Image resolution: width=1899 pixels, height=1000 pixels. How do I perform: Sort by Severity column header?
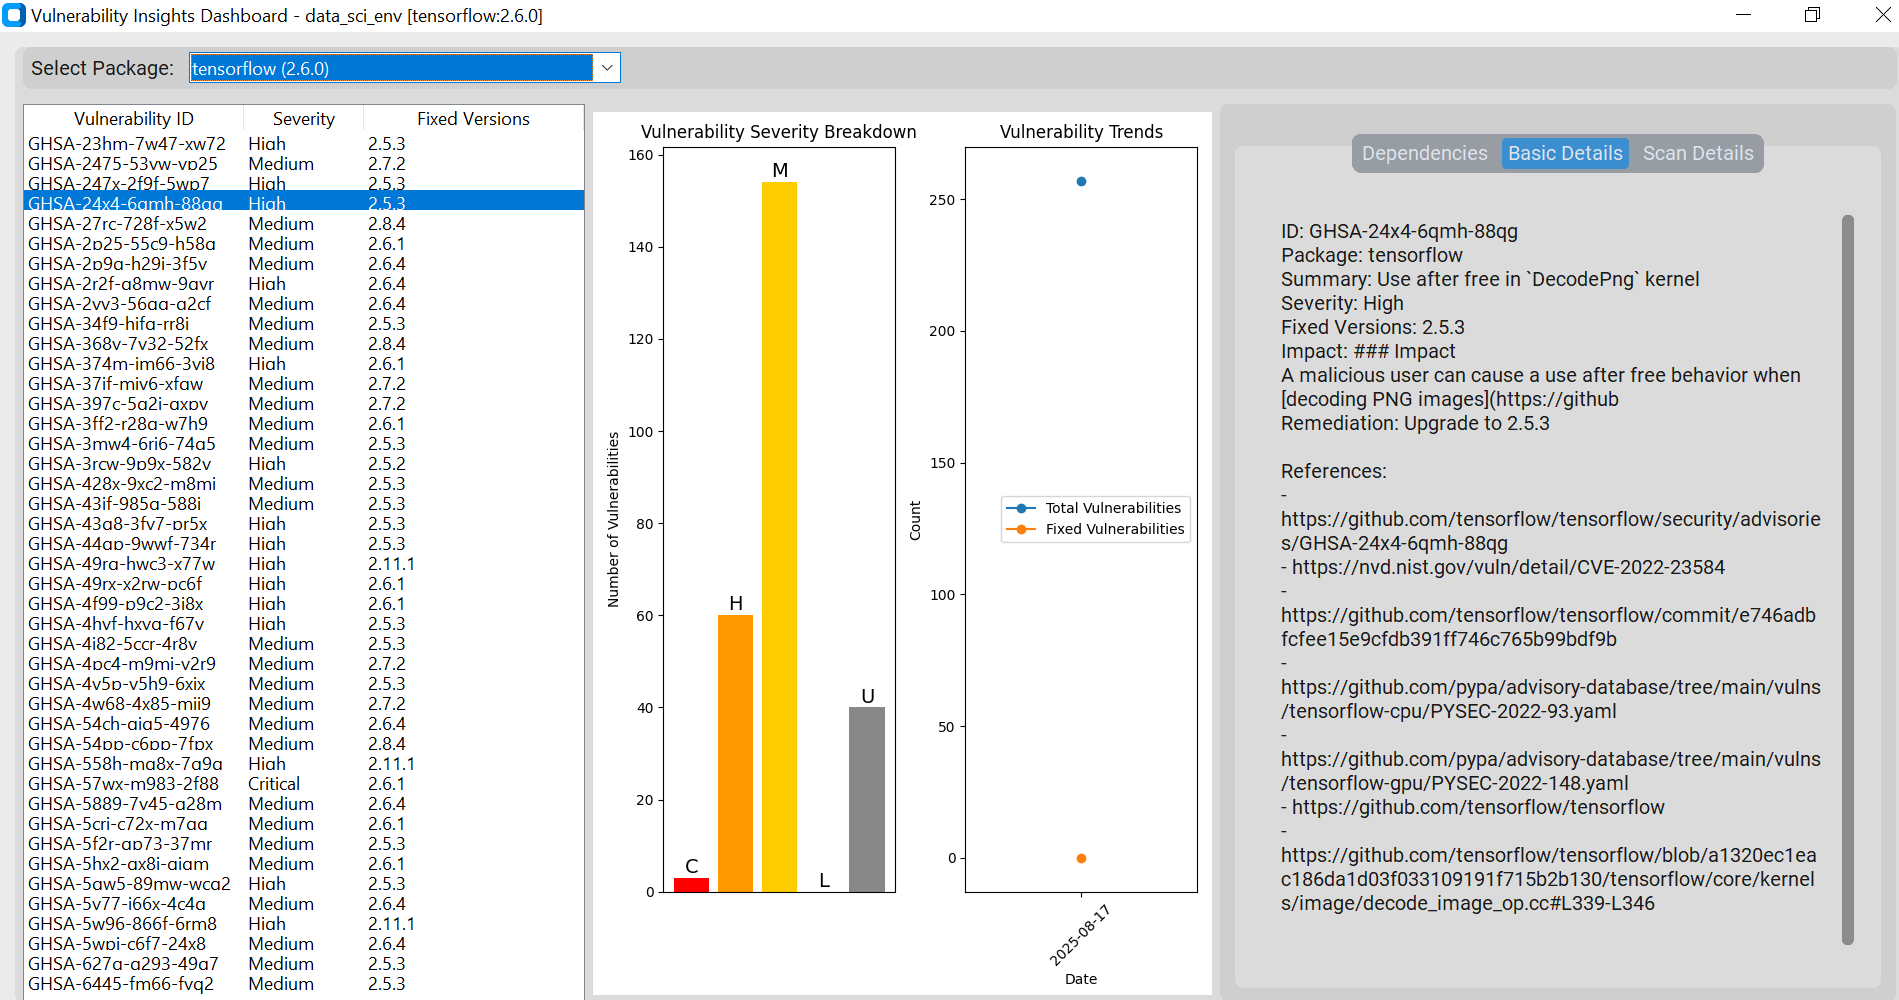pos(304,119)
